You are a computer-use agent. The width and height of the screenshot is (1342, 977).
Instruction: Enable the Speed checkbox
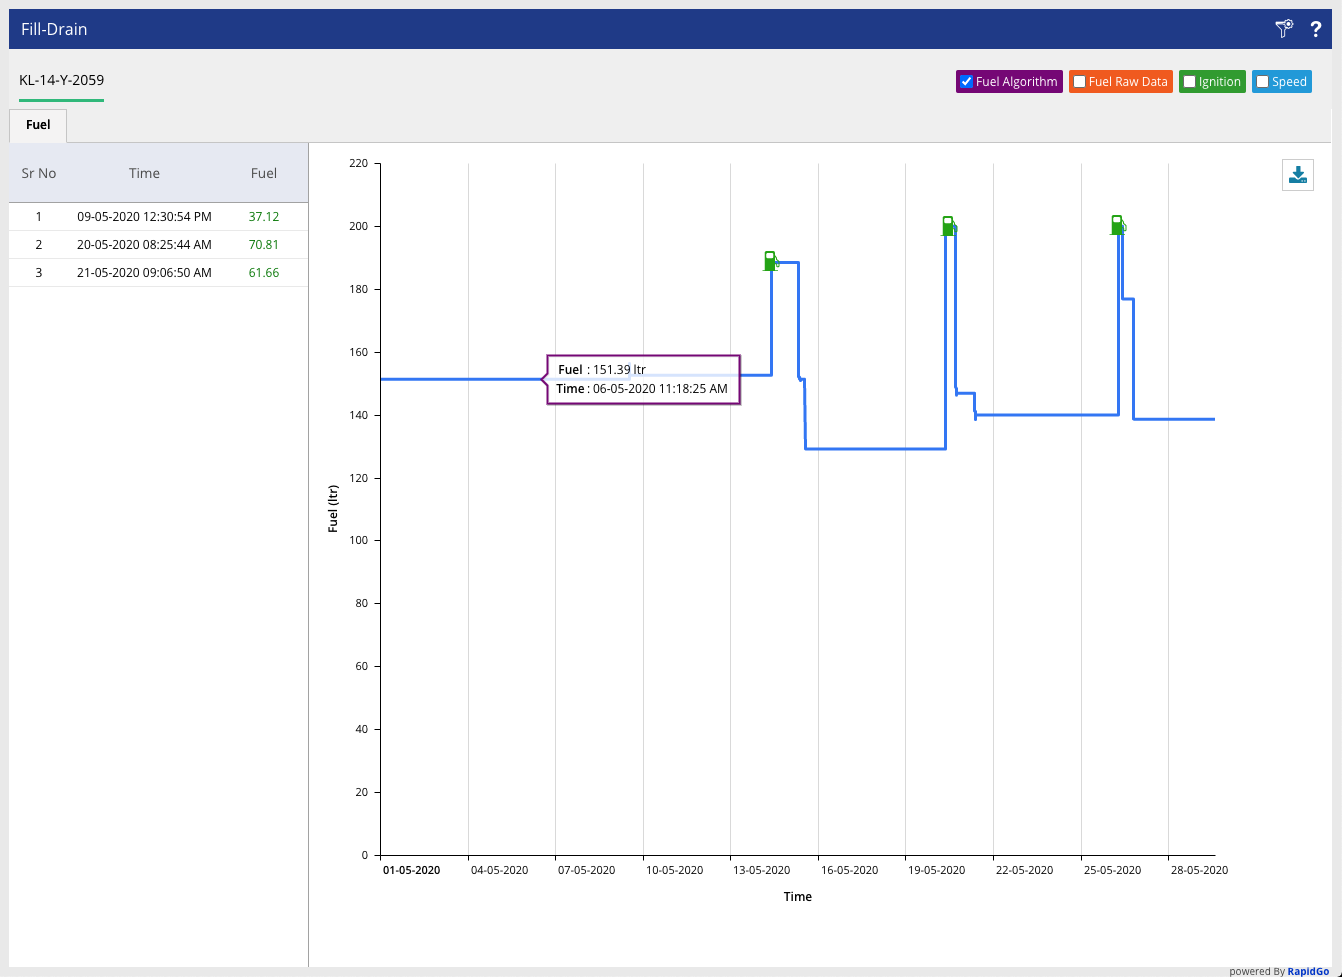tap(1263, 81)
